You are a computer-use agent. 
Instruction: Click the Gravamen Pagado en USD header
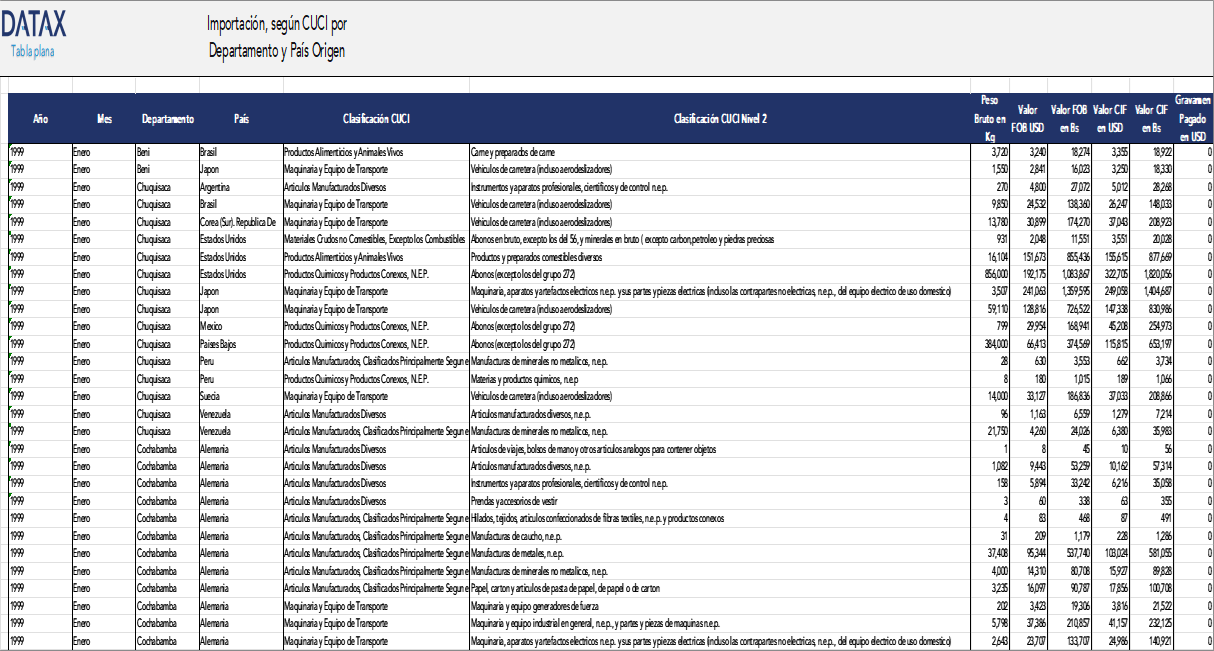pyautogui.click(x=1193, y=119)
